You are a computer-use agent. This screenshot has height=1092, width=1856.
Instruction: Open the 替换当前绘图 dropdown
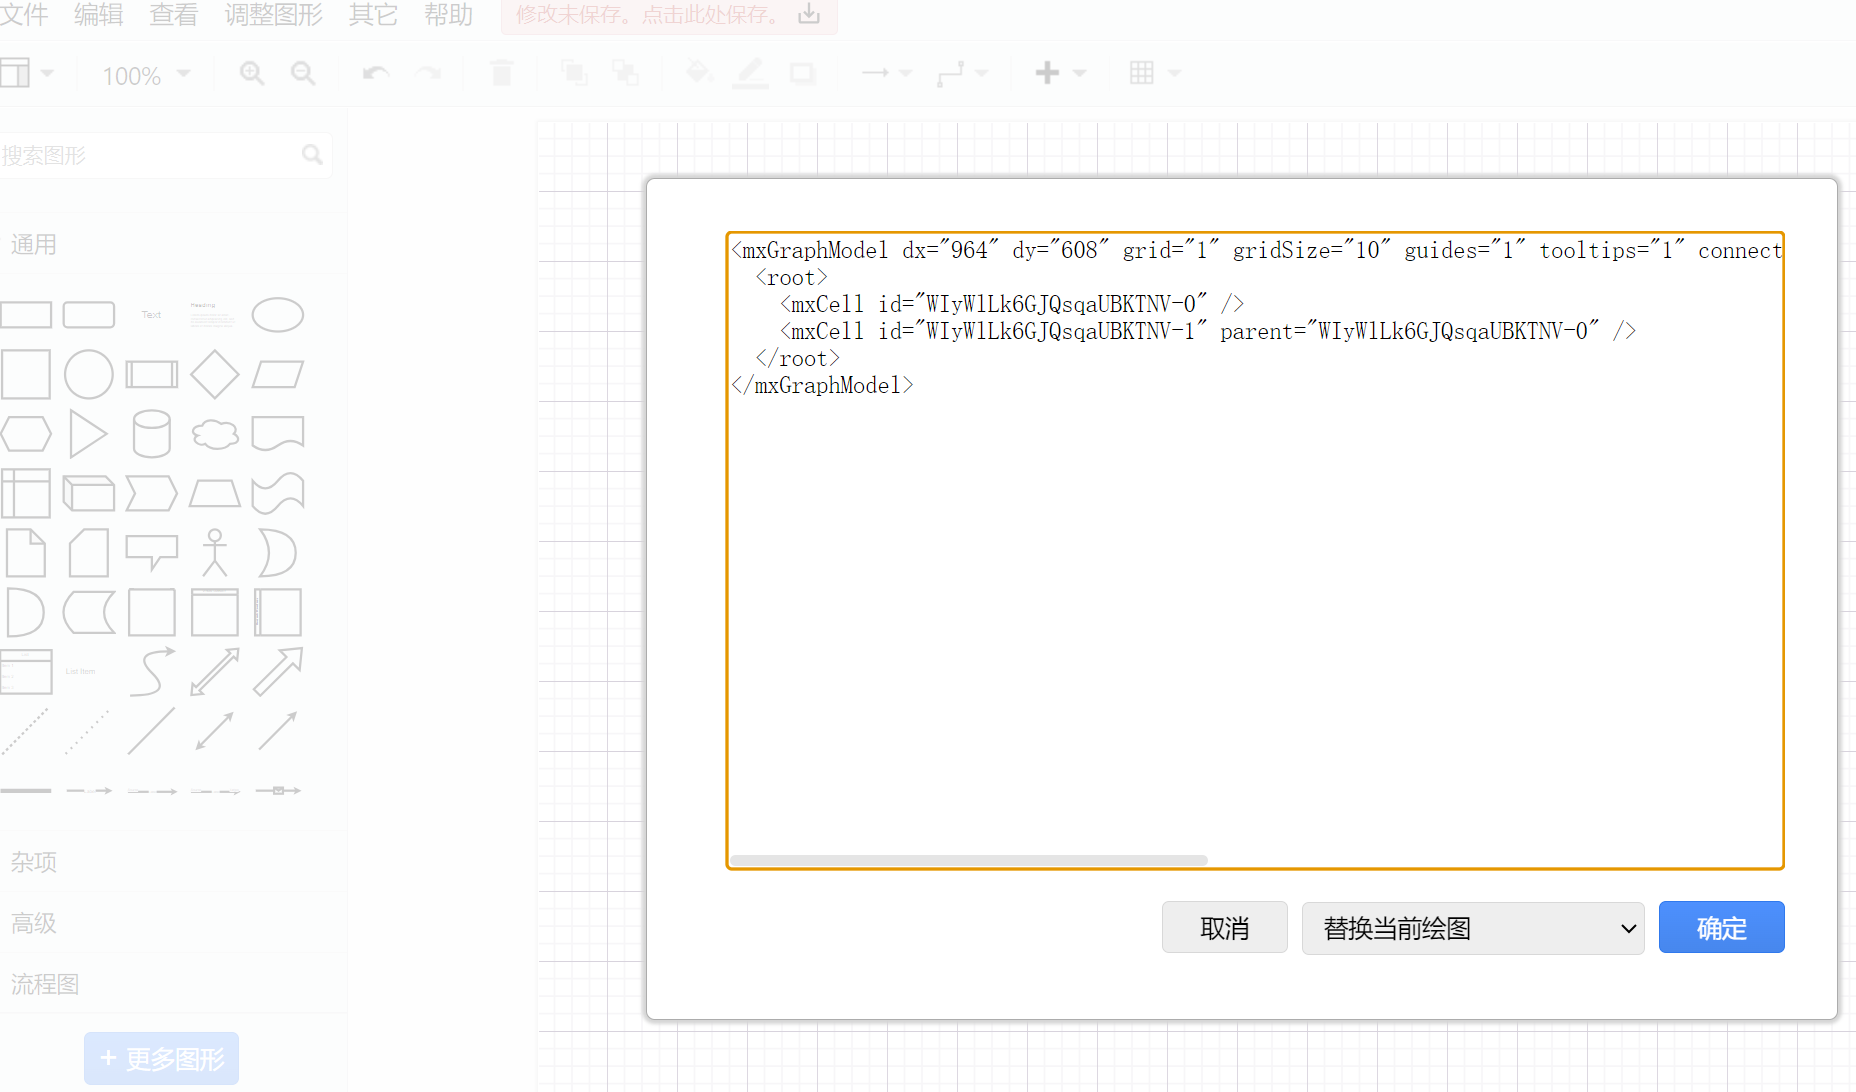point(1472,928)
